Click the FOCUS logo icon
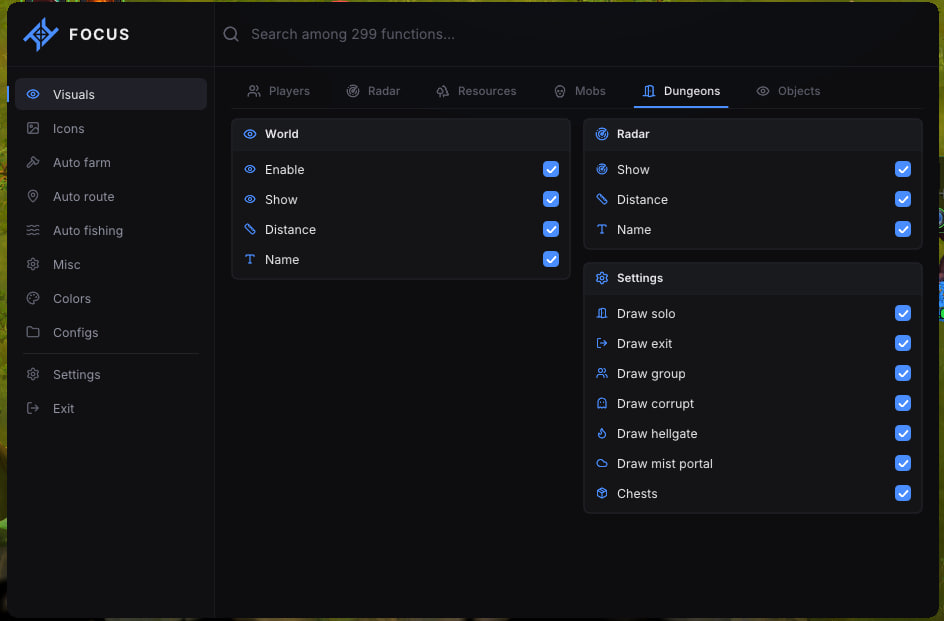This screenshot has width=944, height=621. (40, 34)
